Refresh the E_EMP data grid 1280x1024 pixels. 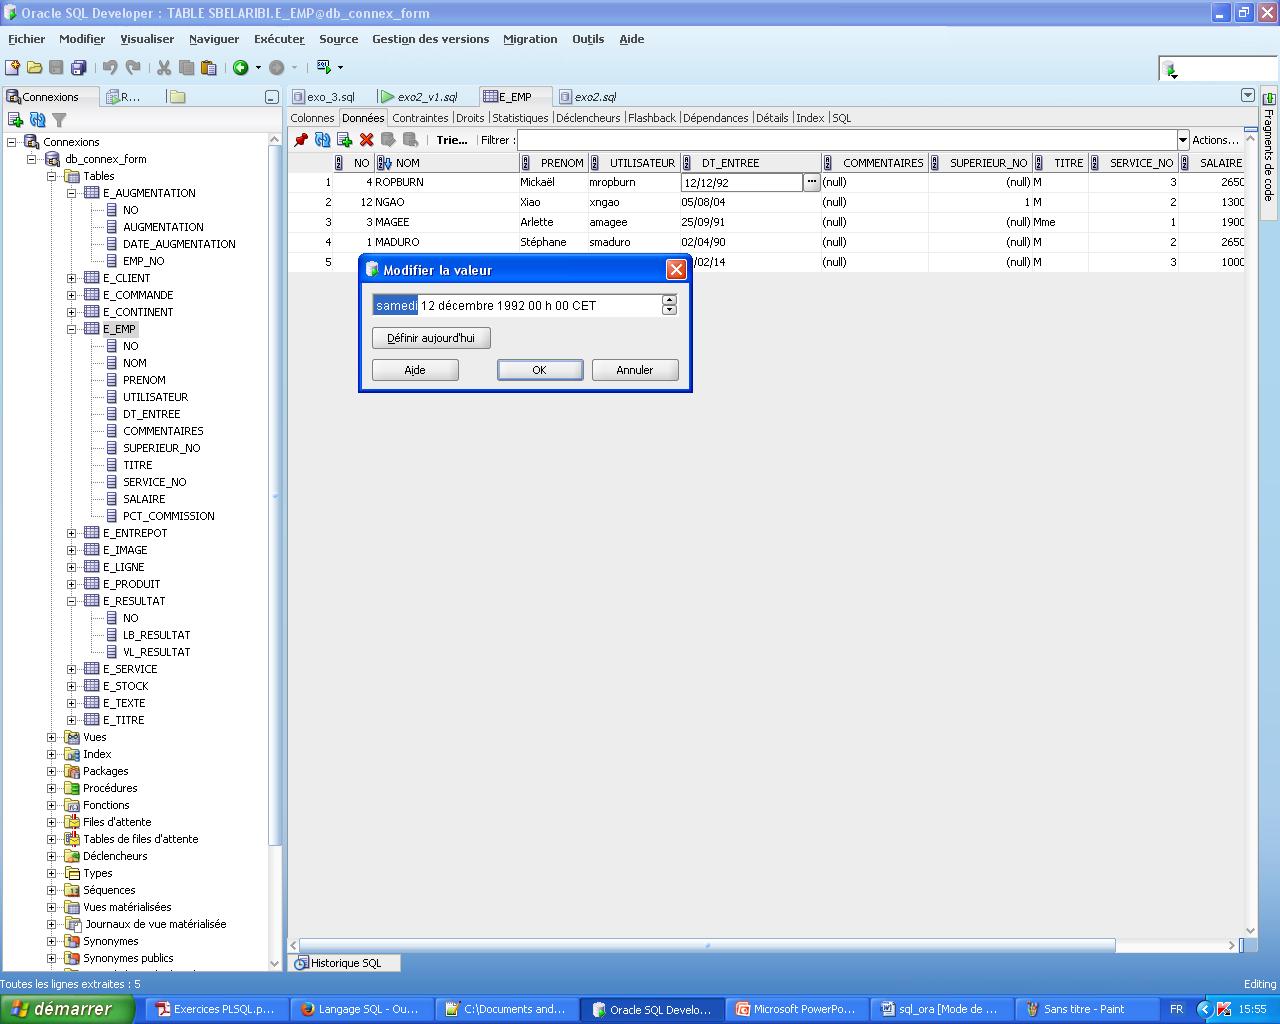[x=322, y=140]
